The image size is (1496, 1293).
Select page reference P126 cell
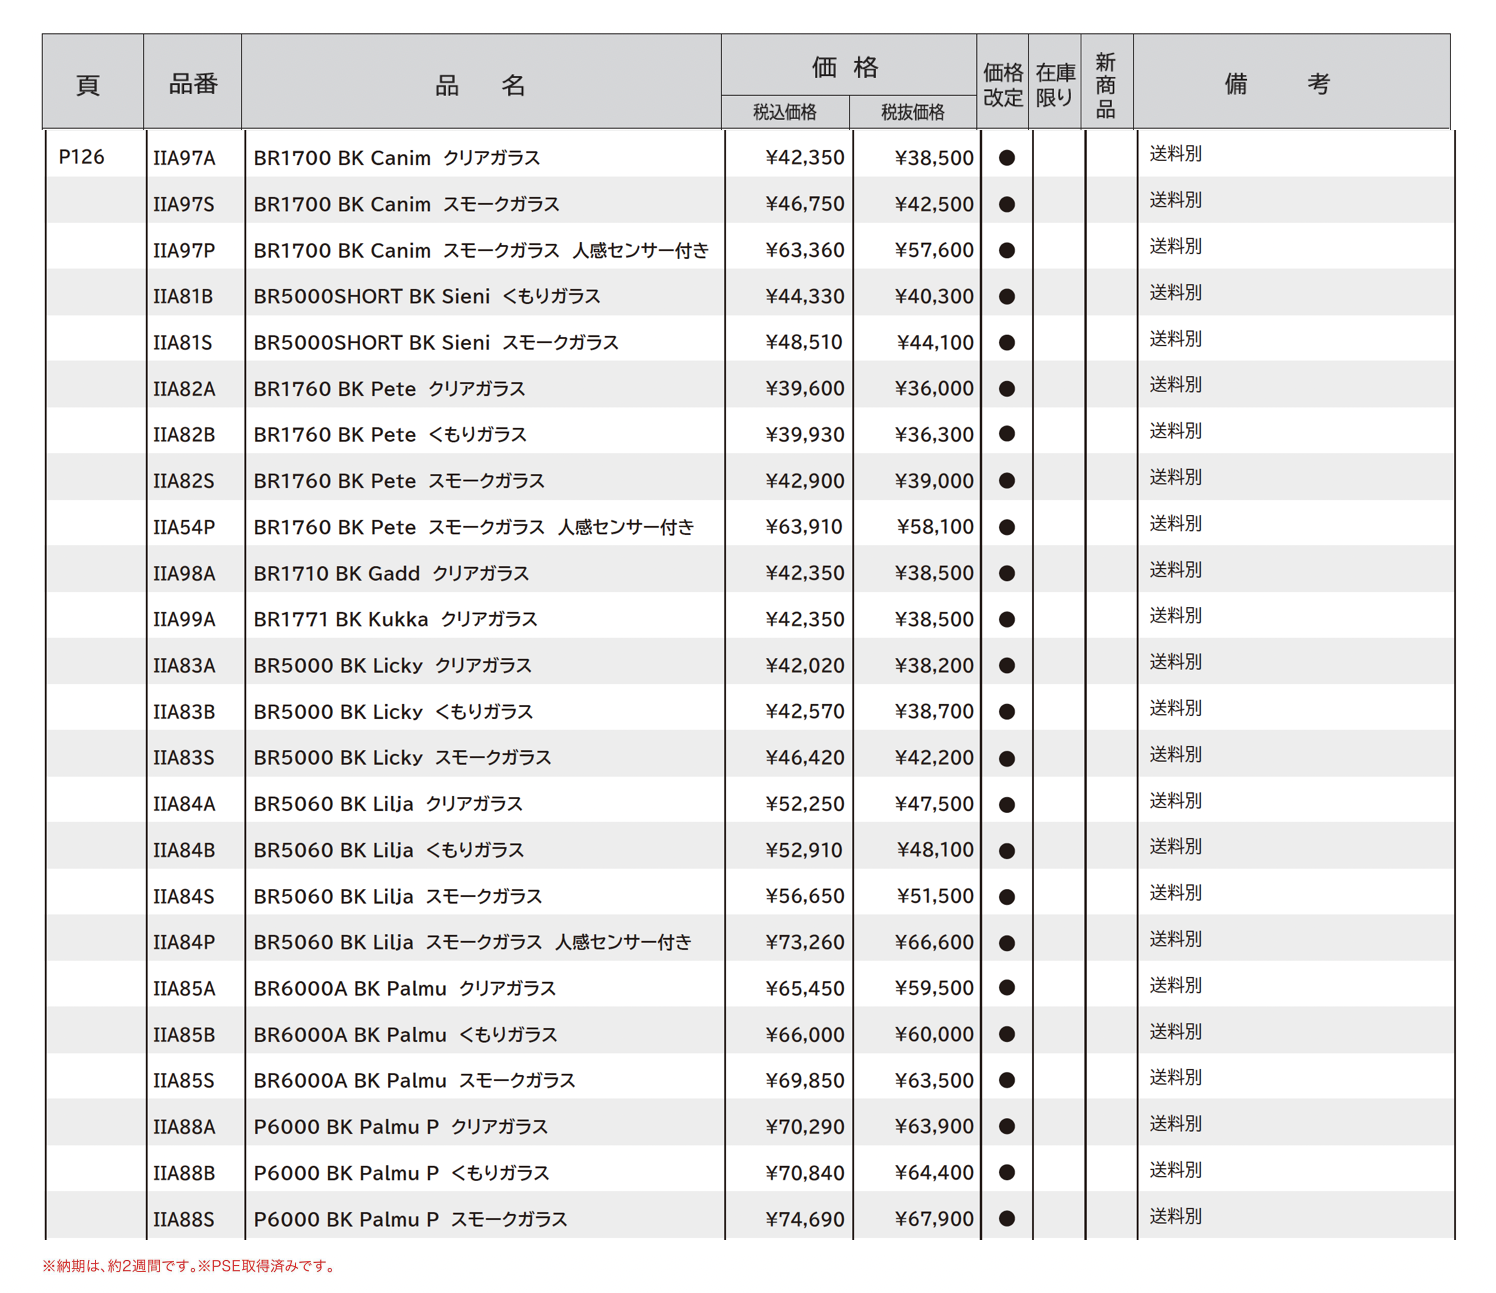[x=82, y=157]
